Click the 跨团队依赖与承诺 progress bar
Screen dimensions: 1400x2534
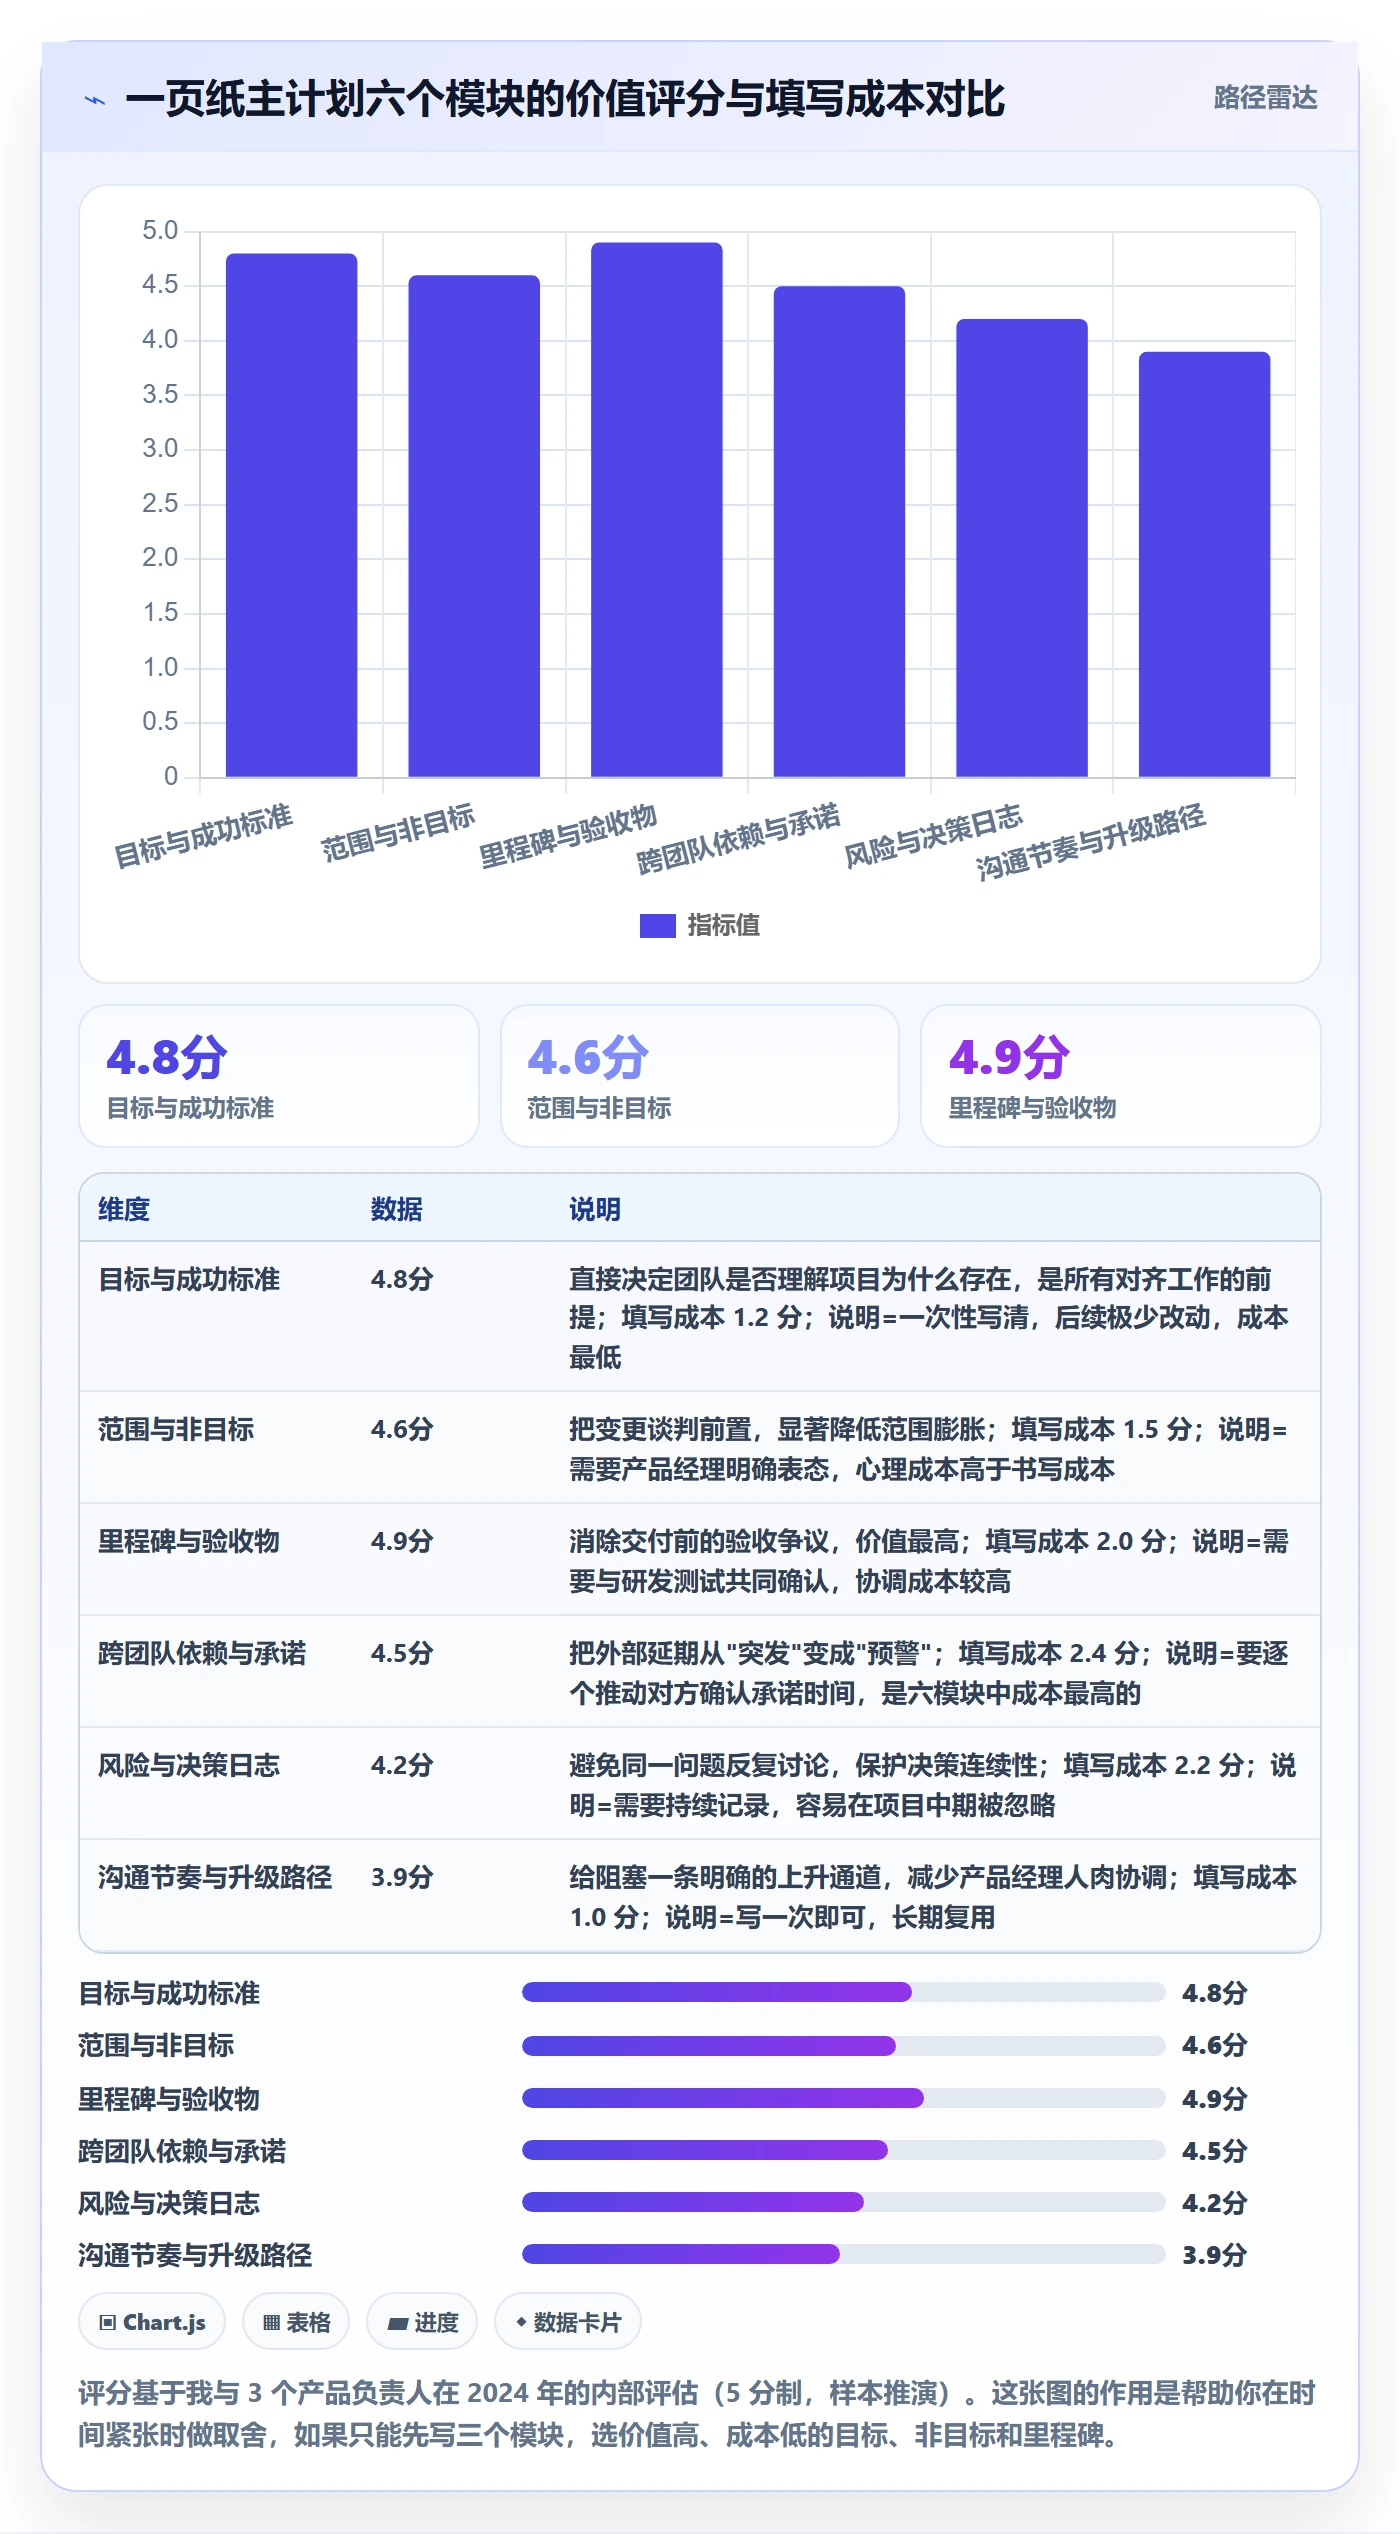point(843,2149)
